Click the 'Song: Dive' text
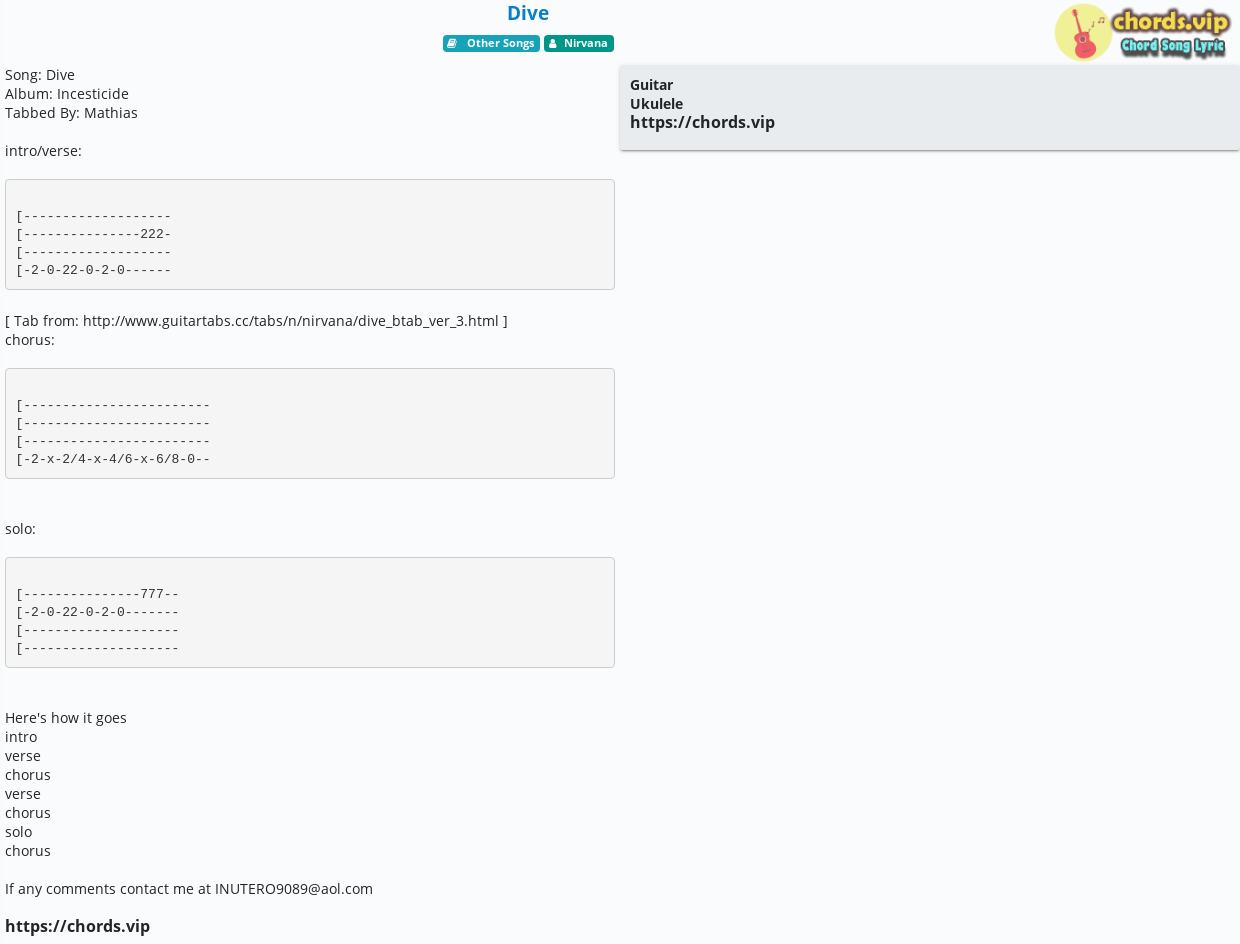This screenshot has width=1240, height=944. point(40,75)
